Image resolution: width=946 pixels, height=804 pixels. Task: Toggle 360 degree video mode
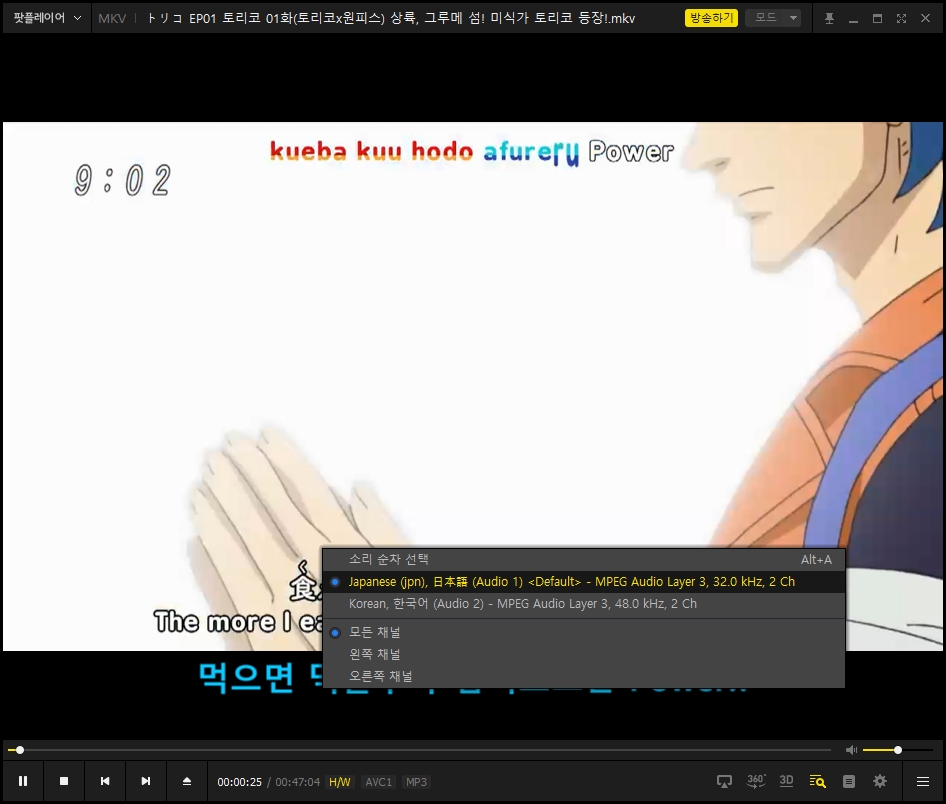[x=756, y=781]
